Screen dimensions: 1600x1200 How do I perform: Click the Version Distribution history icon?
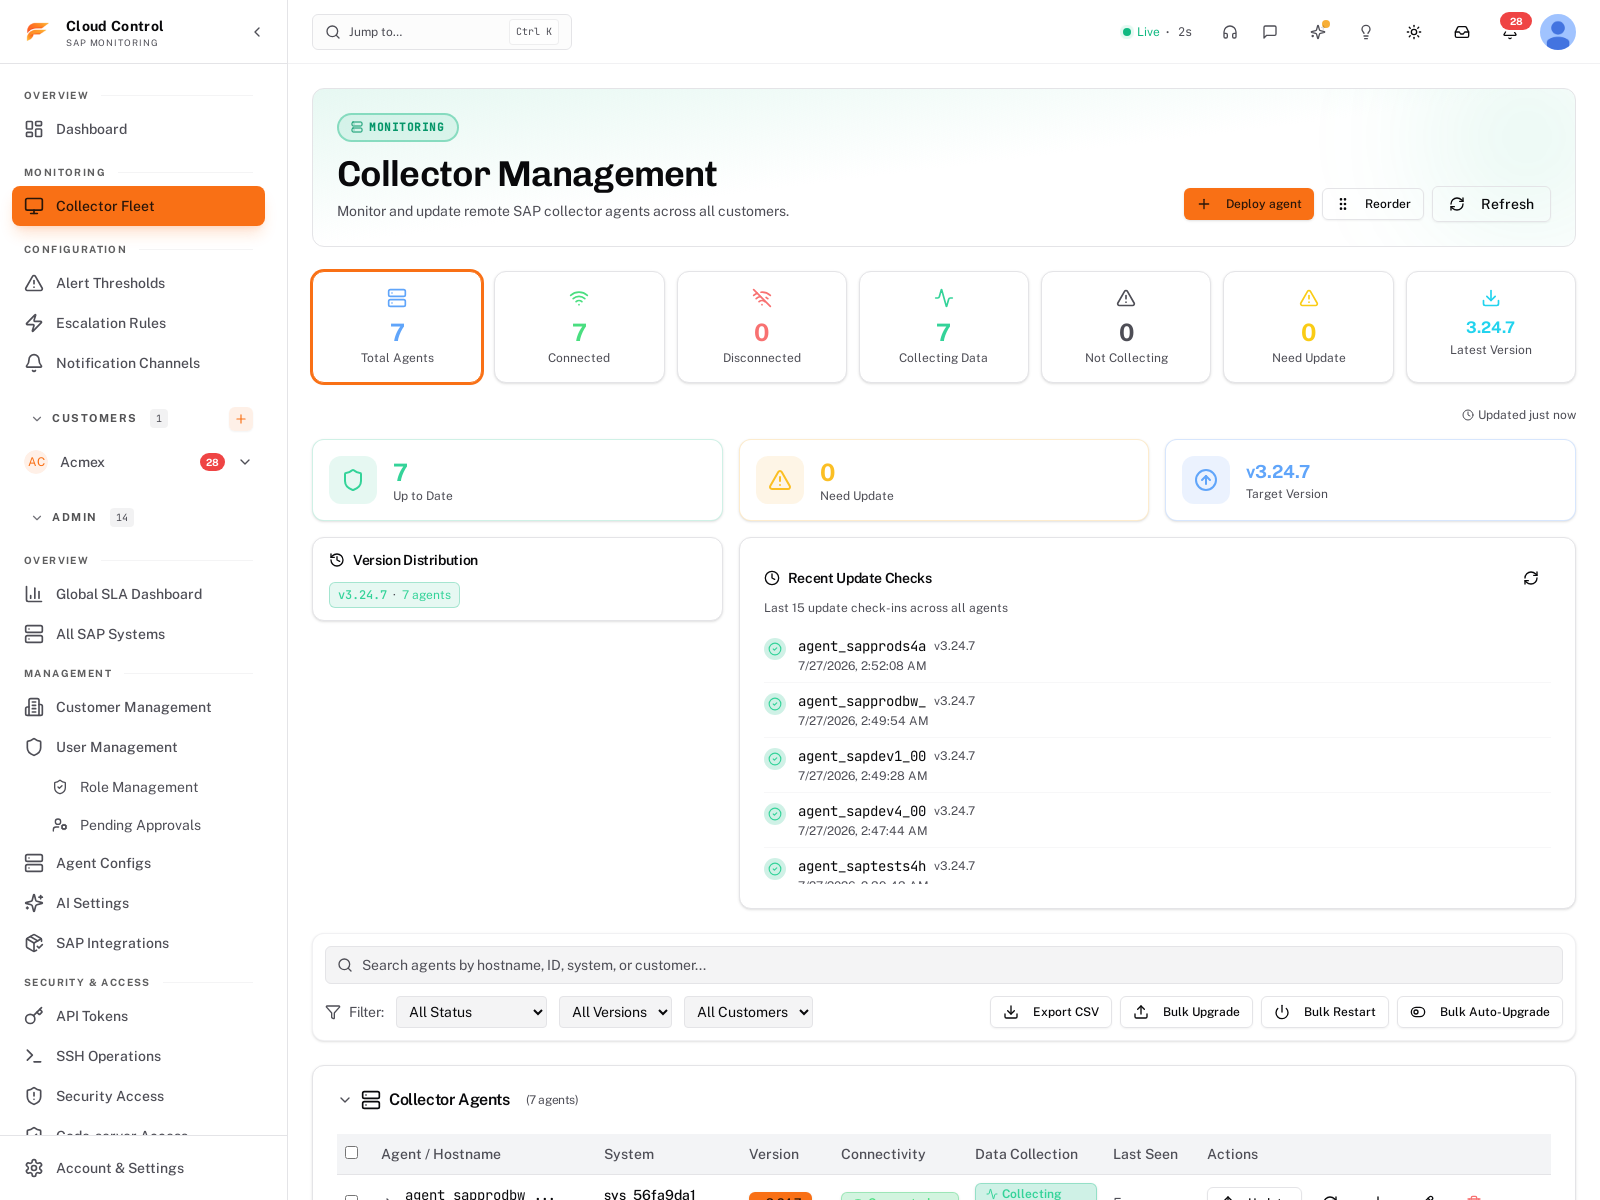[337, 560]
